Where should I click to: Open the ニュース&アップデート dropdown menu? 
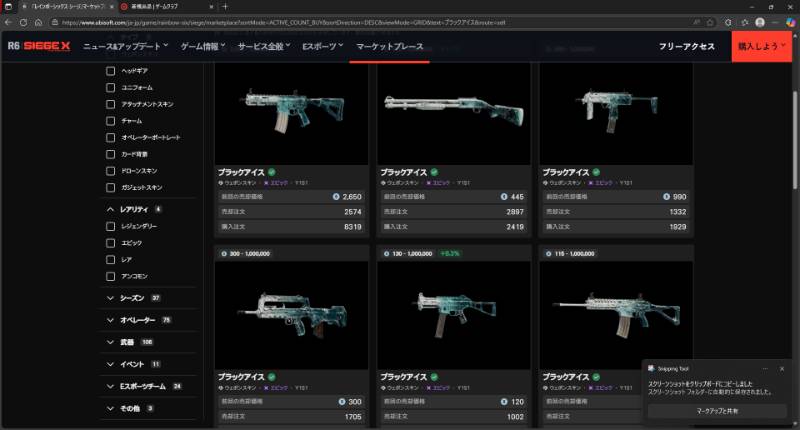(x=126, y=46)
